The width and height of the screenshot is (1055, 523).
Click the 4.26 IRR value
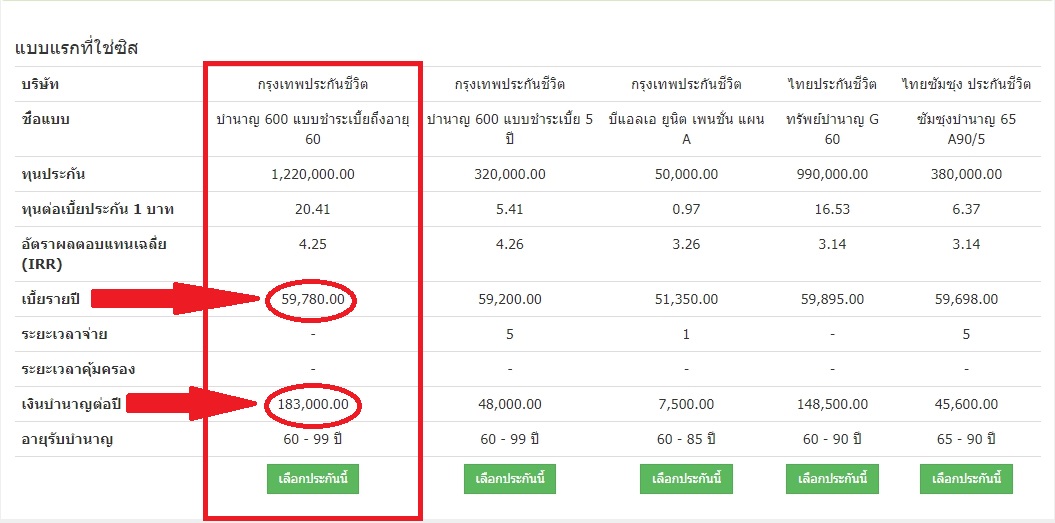[x=510, y=244]
